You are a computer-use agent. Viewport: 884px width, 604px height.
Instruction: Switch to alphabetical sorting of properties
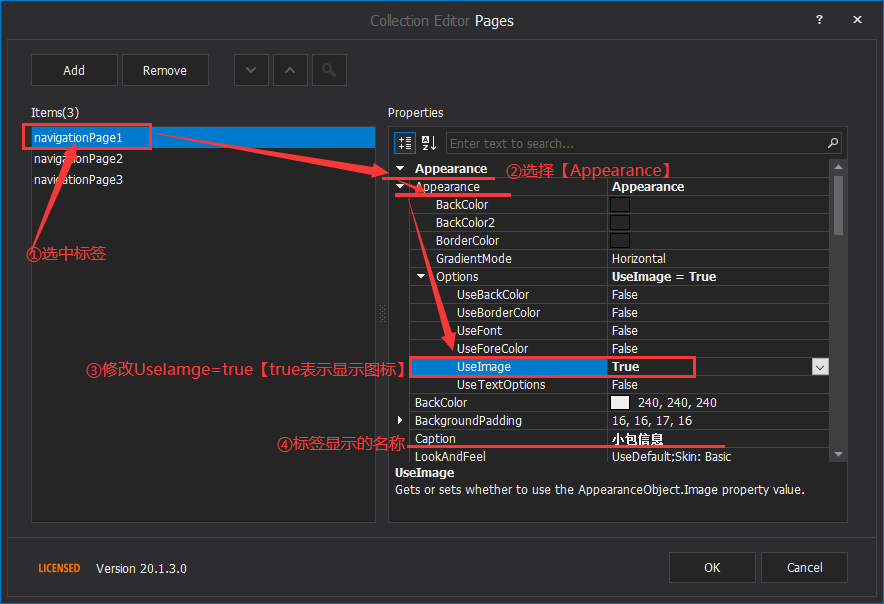pos(428,142)
